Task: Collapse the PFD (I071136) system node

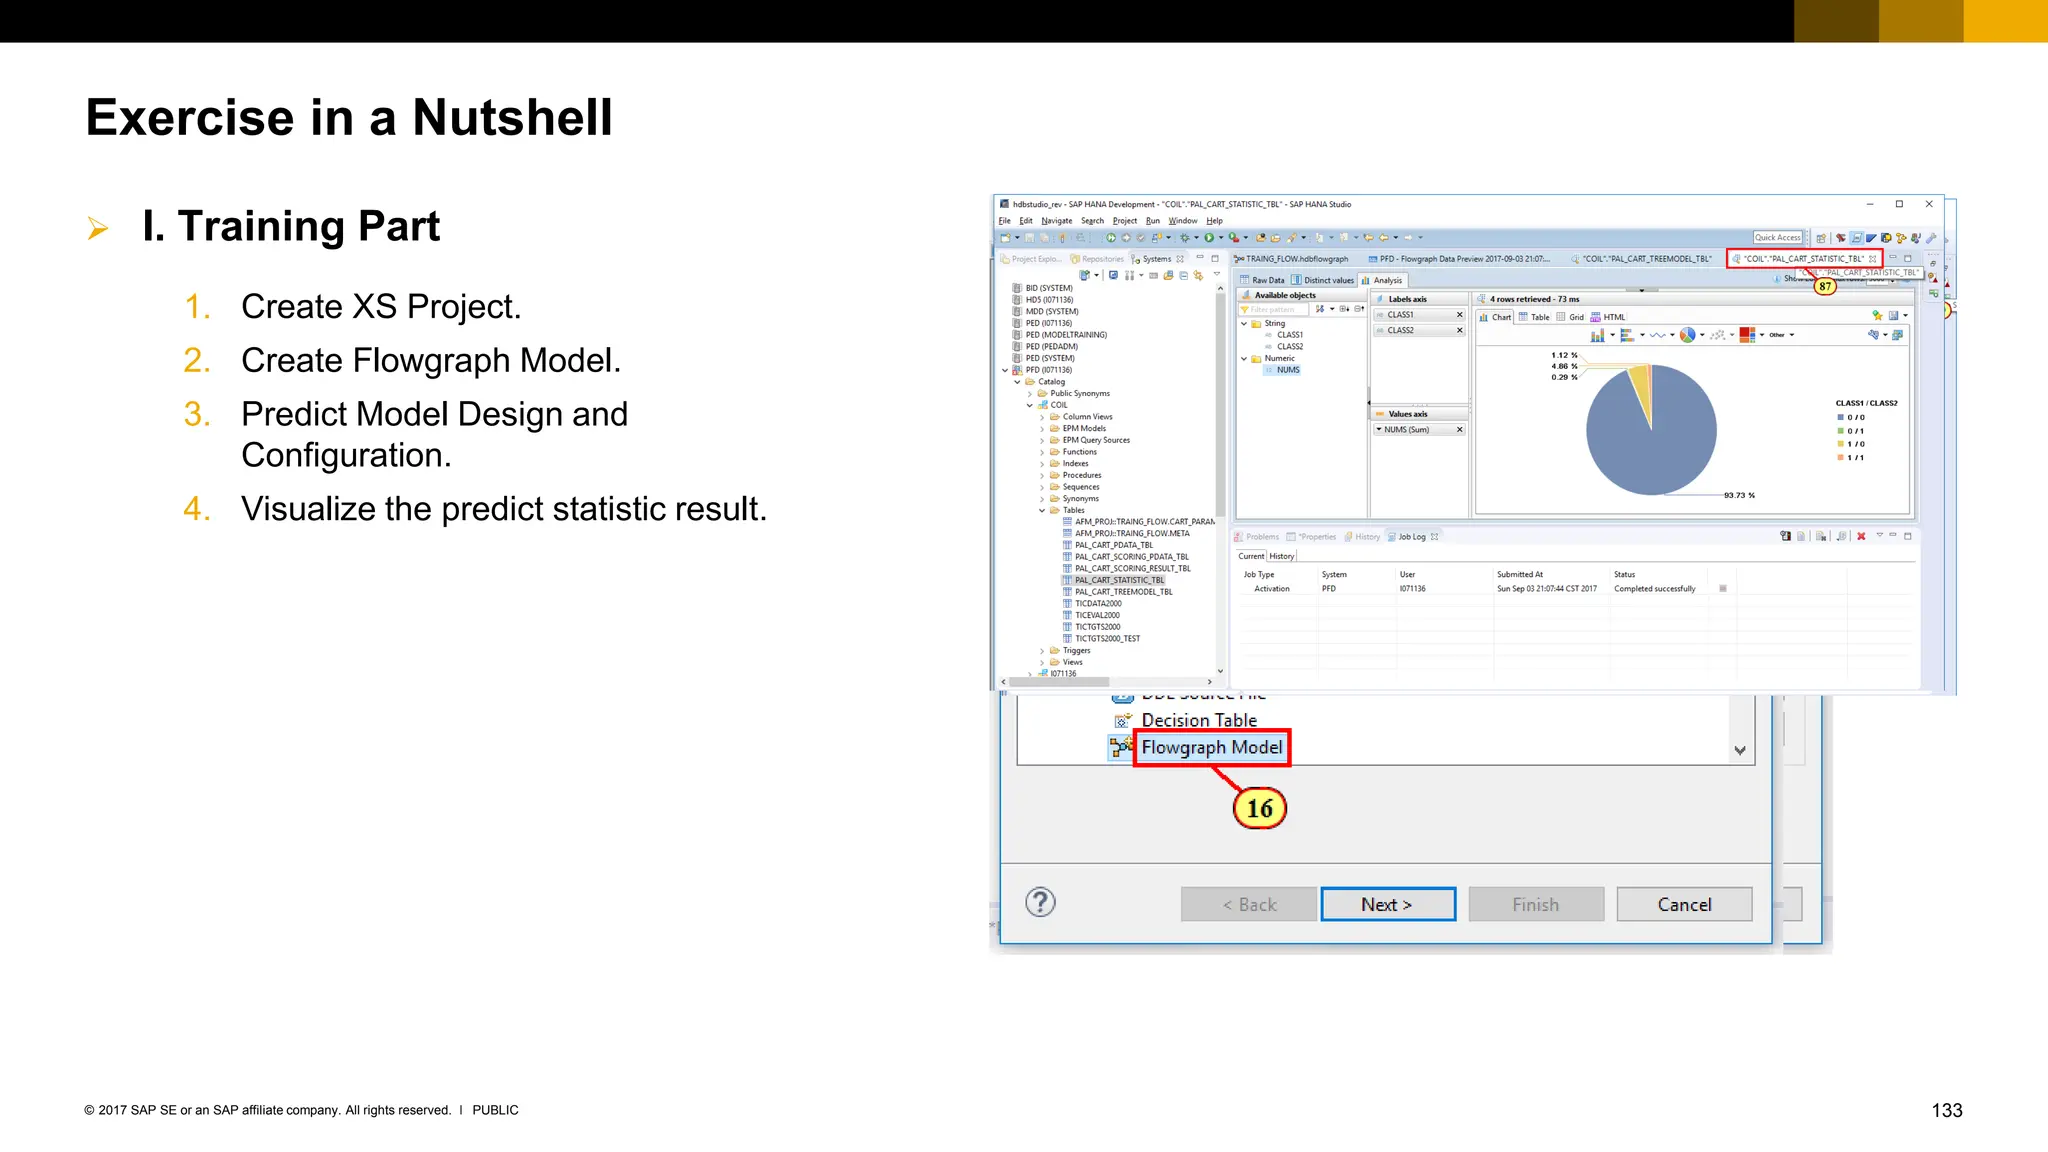Action: click(x=1005, y=370)
